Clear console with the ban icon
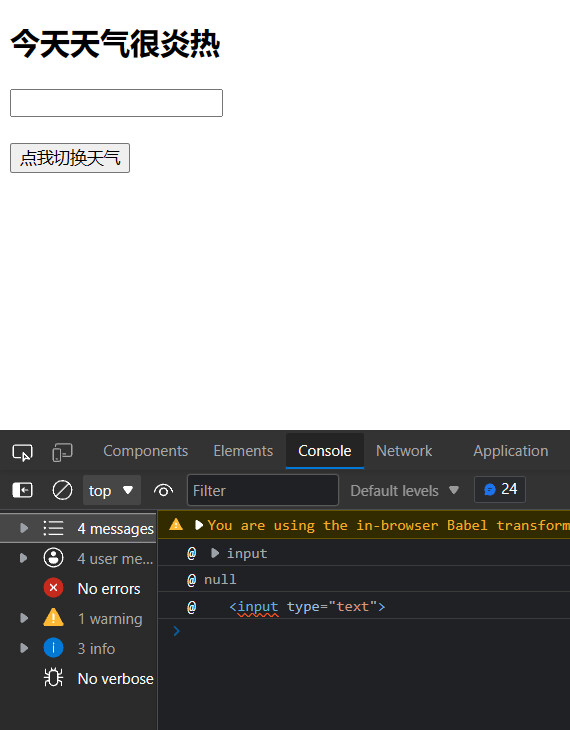Screen dimensions: 570x730 62,490
